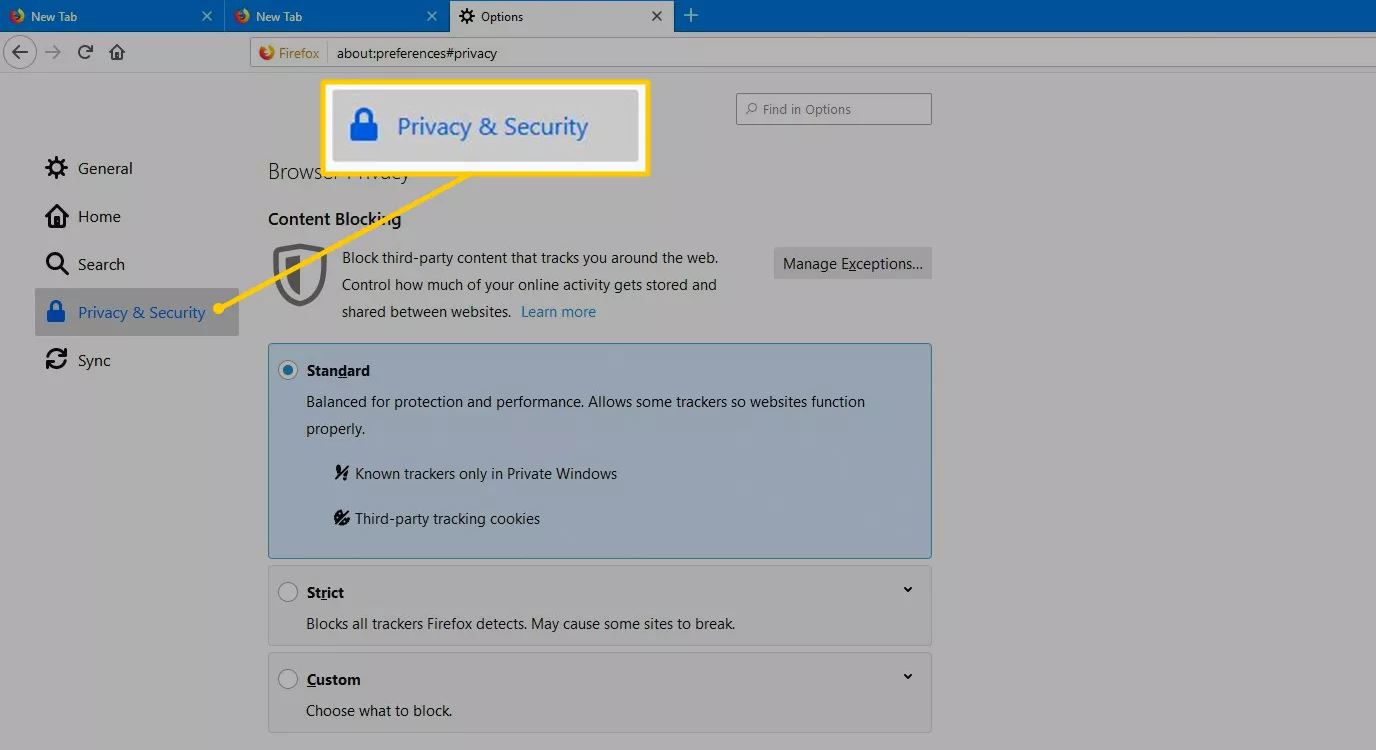Go to the Firefox home page icon
This screenshot has height=750, width=1376.
pyautogui.click(x=117, y=53)
